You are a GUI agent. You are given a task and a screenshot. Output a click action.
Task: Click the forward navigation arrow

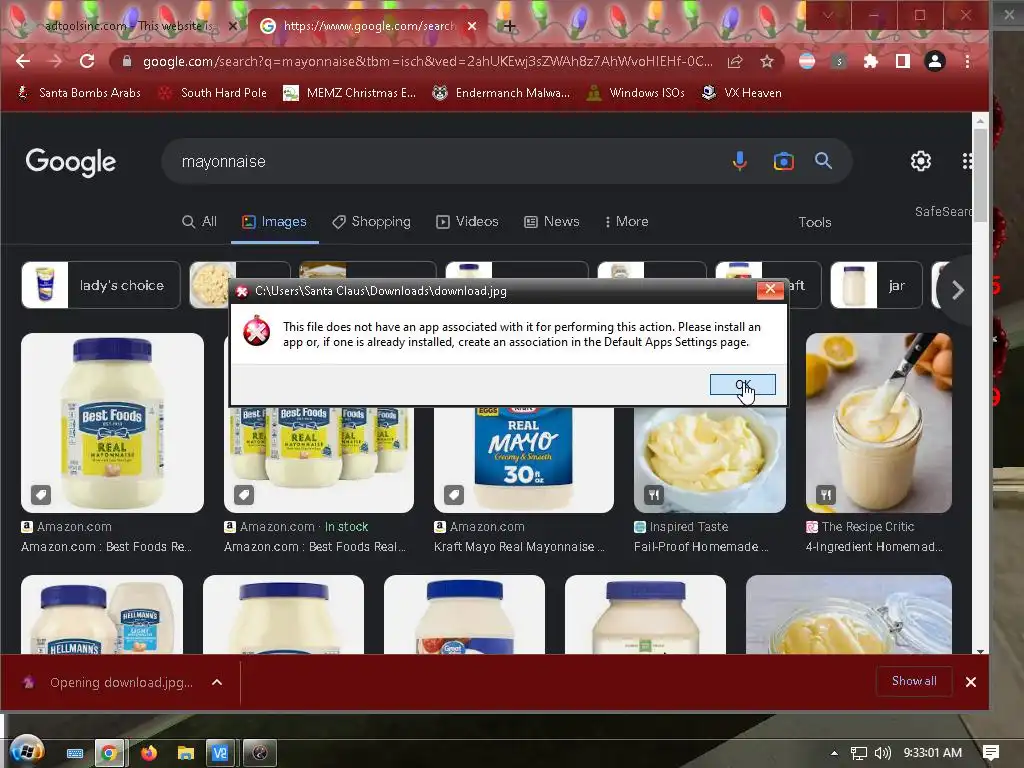click(x=55, y=61)
